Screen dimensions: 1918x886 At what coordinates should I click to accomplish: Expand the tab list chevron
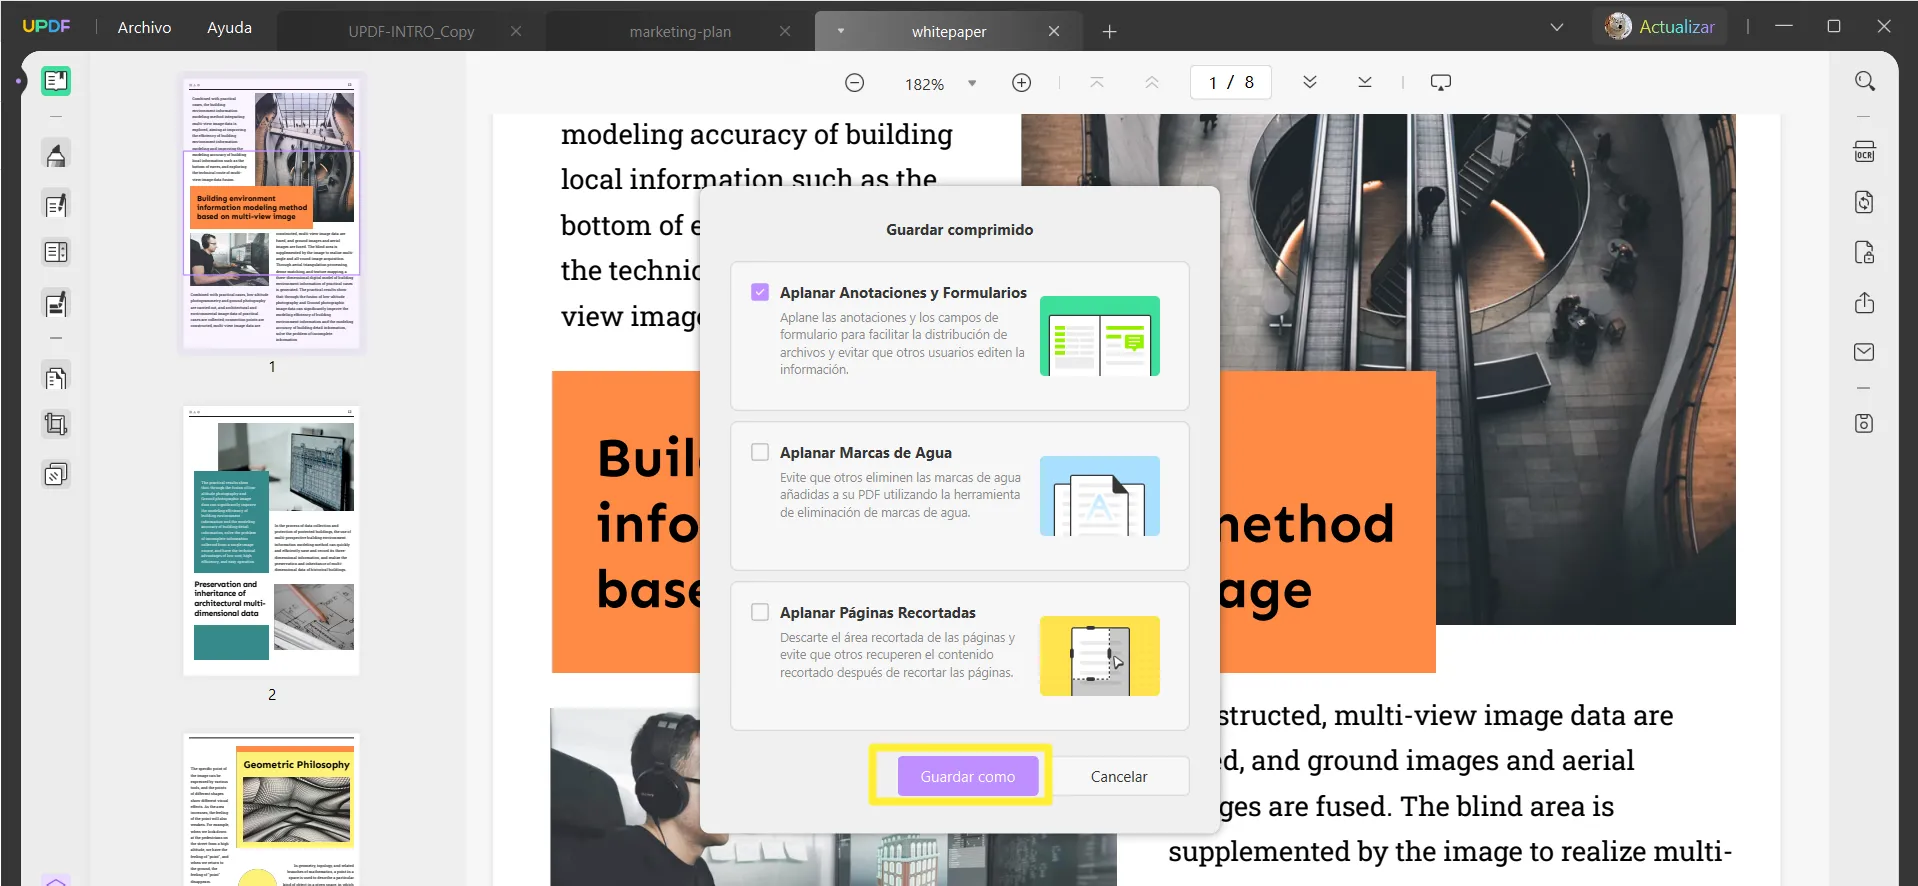(x=1557, y=27)
